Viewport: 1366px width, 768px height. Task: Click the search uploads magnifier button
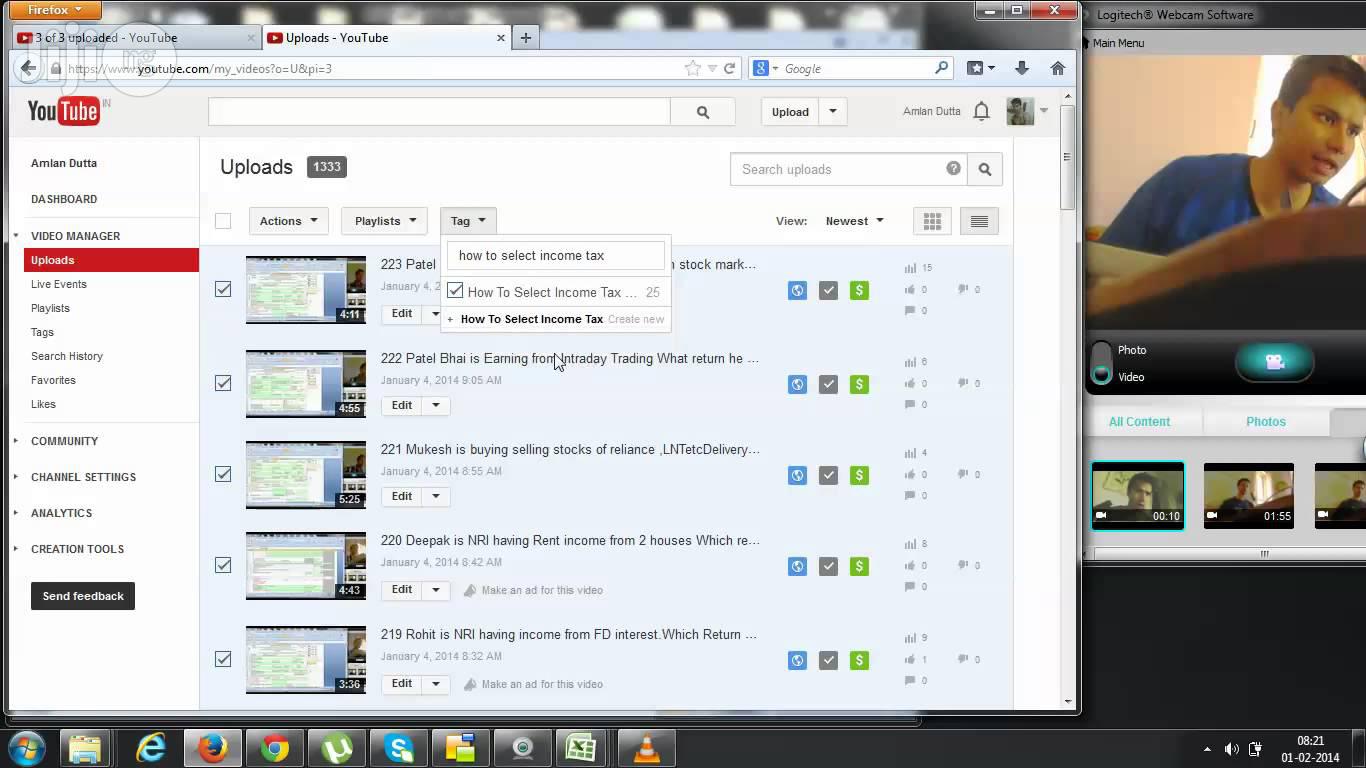click(x=985, y=169)
